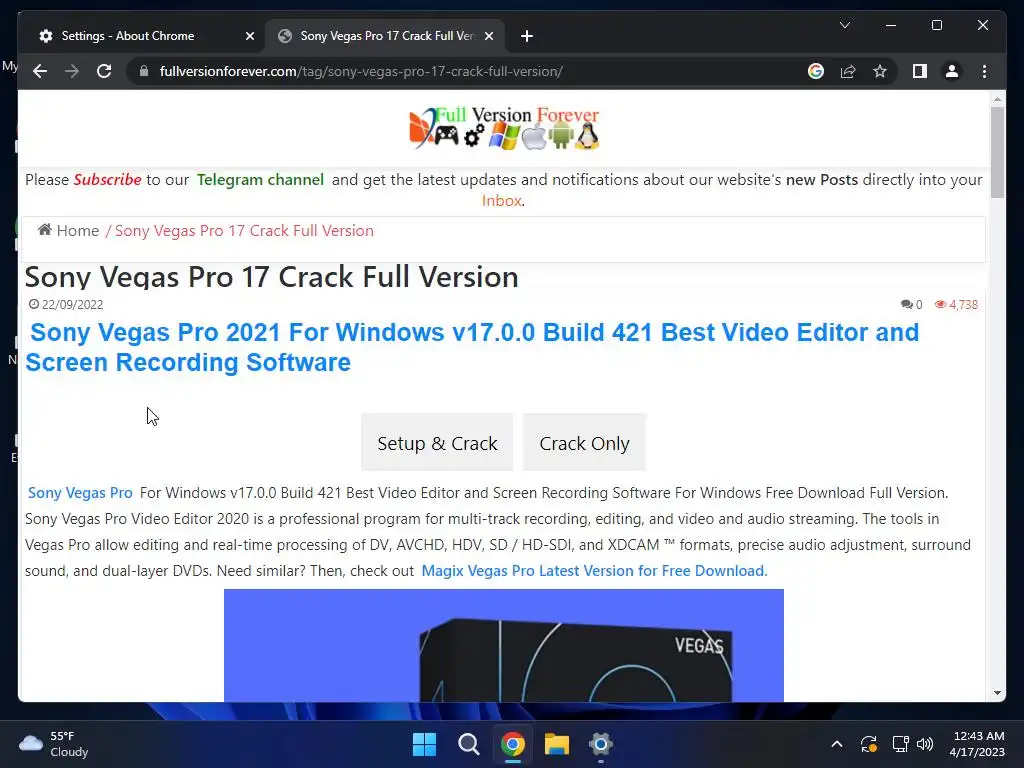
Task: Close the Sony Vegas Pro tab
Action: [x=488, y=36]
